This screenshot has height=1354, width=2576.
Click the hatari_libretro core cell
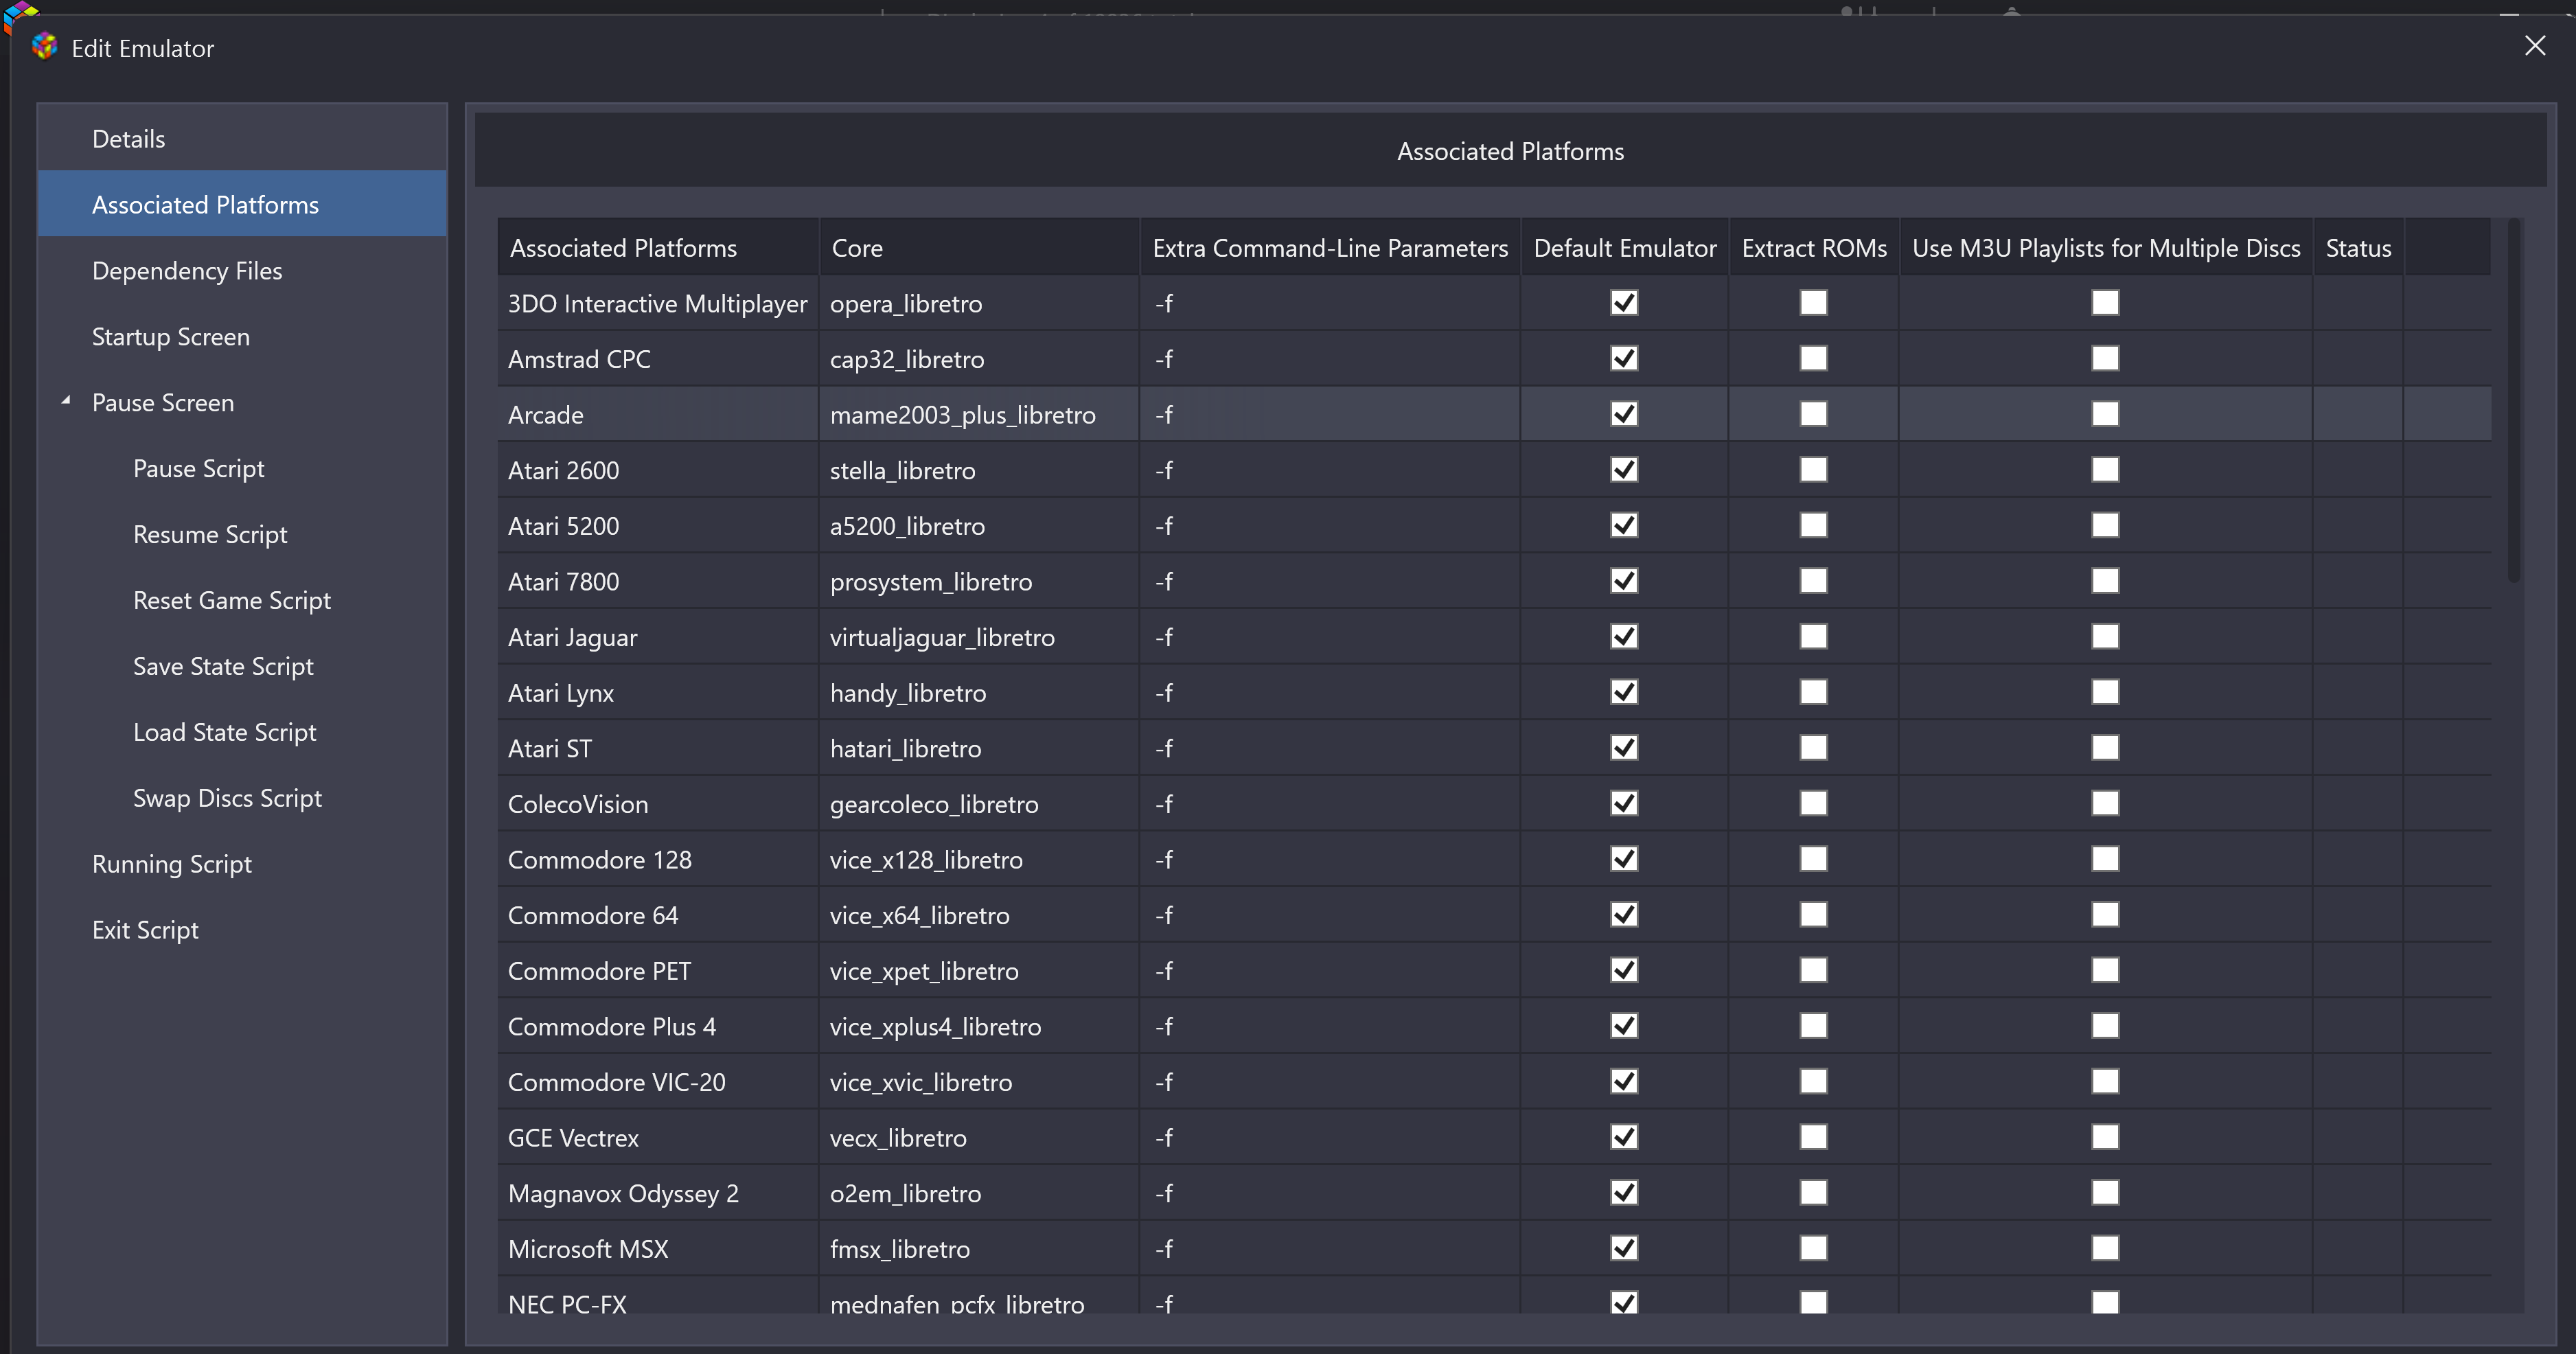[979, 748]
